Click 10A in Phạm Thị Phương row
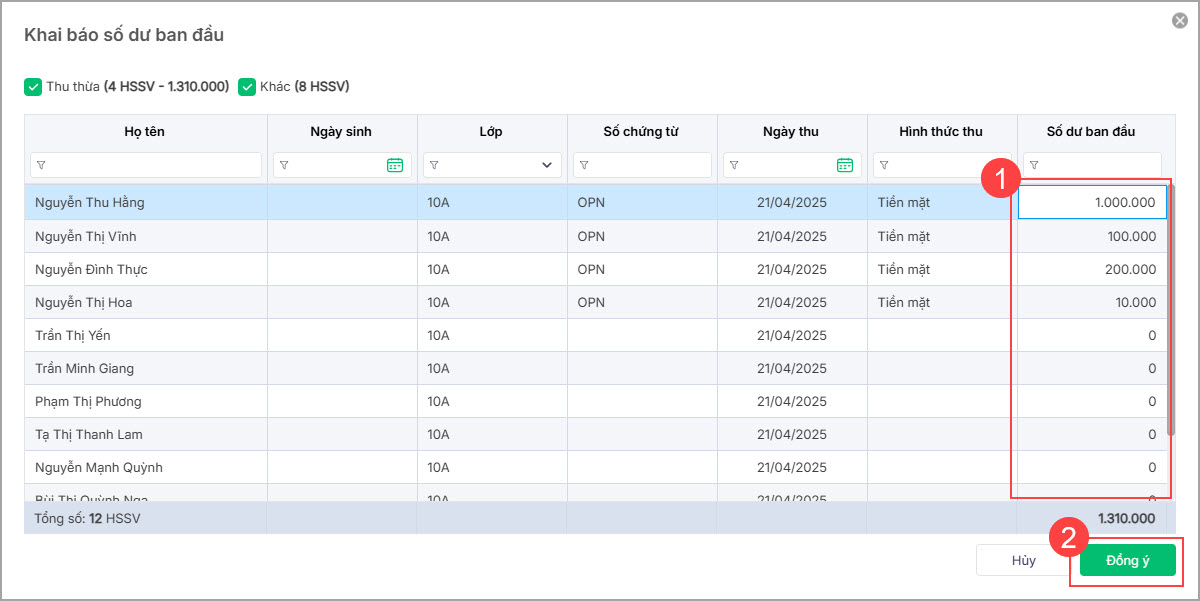The width and height of the screenshot is (1200, 601). tap(438, 401)
